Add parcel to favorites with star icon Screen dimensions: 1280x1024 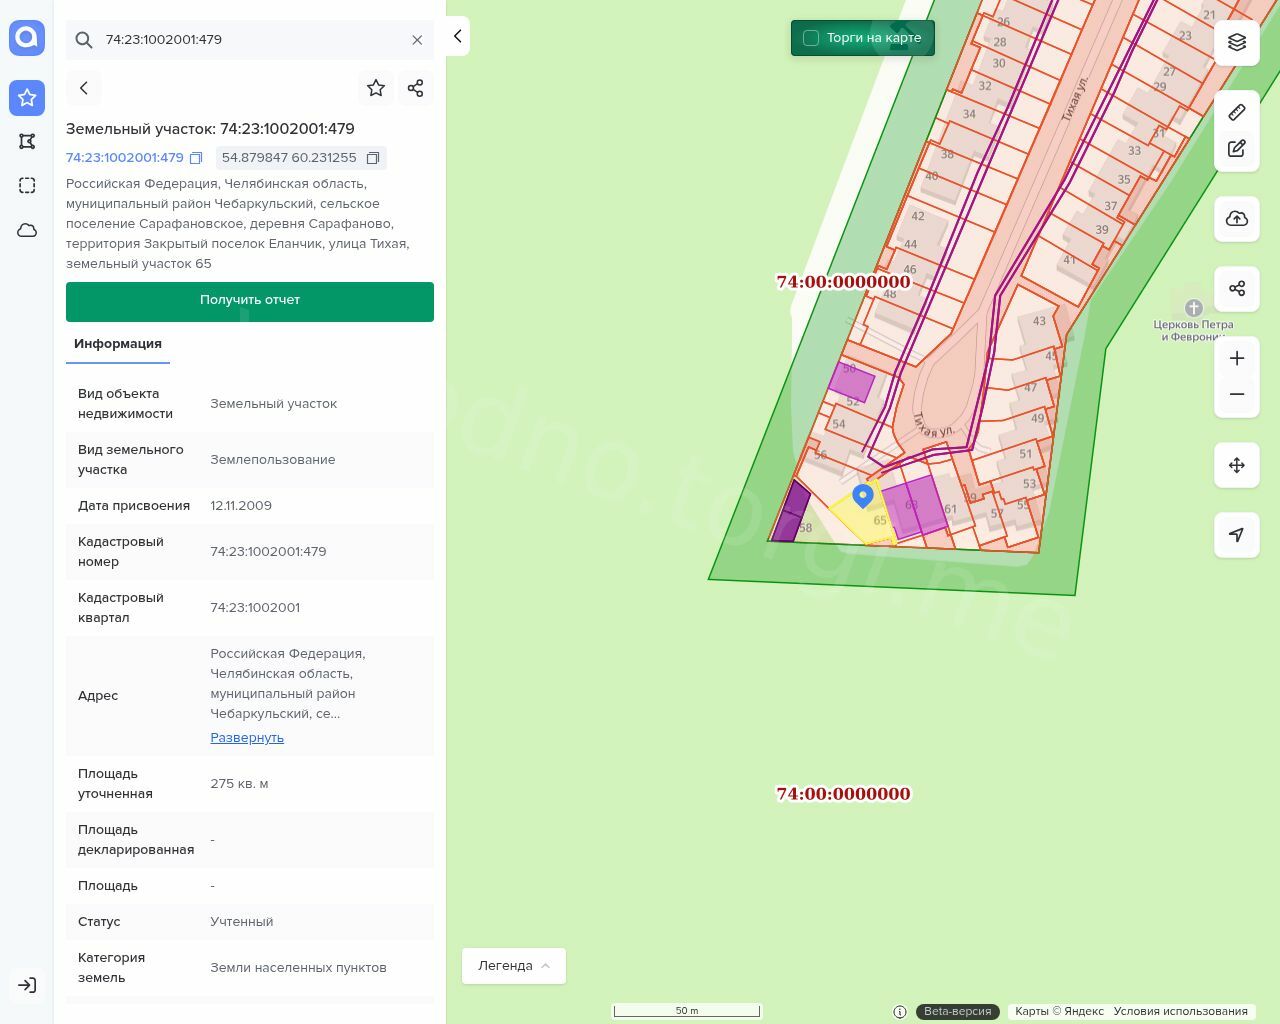pyautogui.click(x=376, y=88)
